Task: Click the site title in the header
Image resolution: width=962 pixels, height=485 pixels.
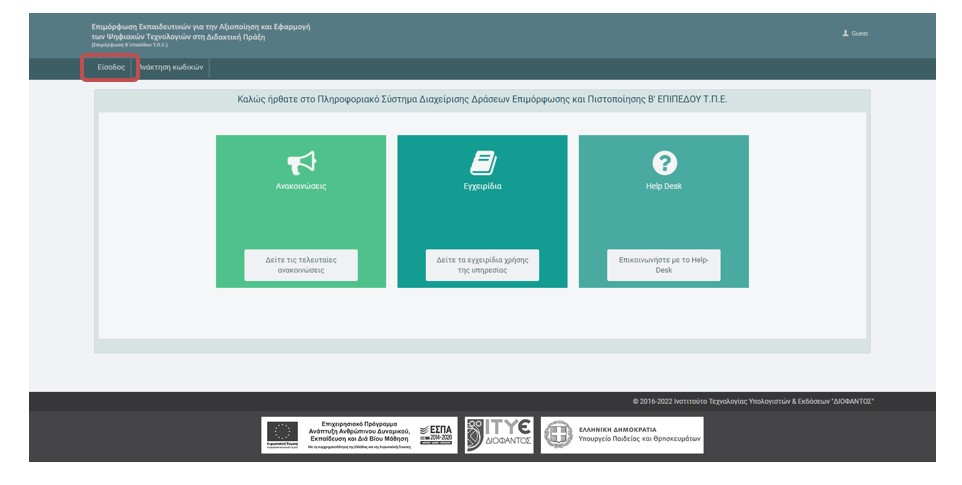Action: tap(200, 31)
